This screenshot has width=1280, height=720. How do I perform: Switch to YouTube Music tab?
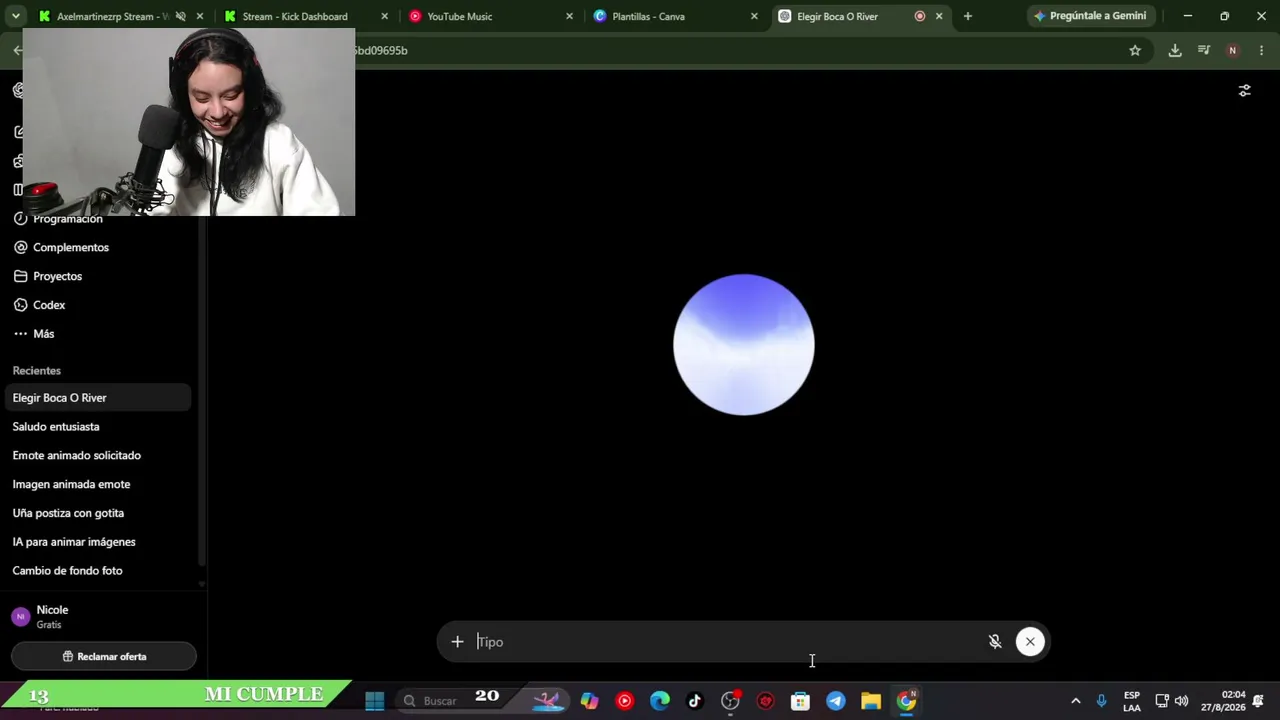(x=460, y=16)
